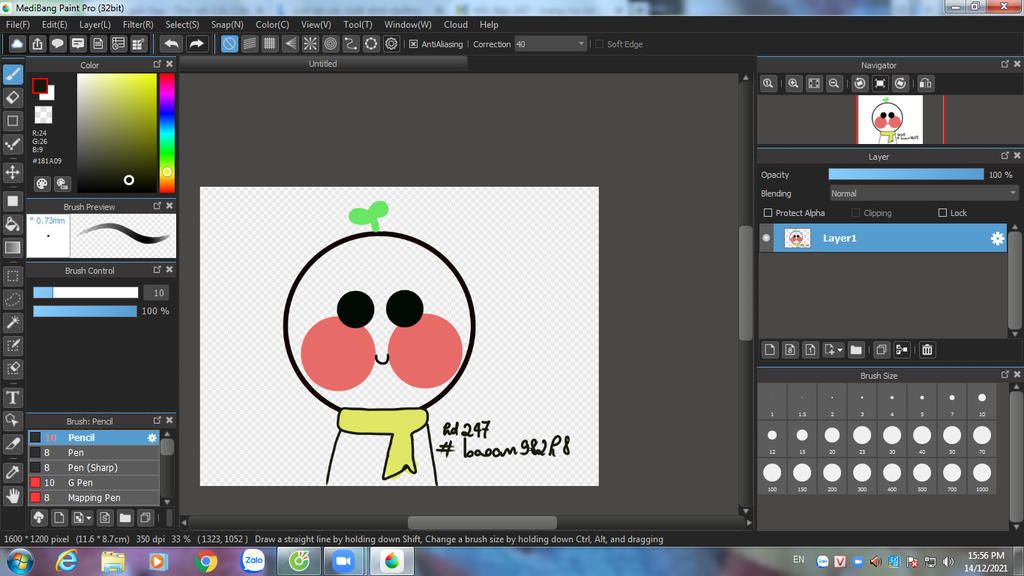1024x576 pixels.
Task: Create a new layer in Layer panel
Action: click(x=770, y=350)
